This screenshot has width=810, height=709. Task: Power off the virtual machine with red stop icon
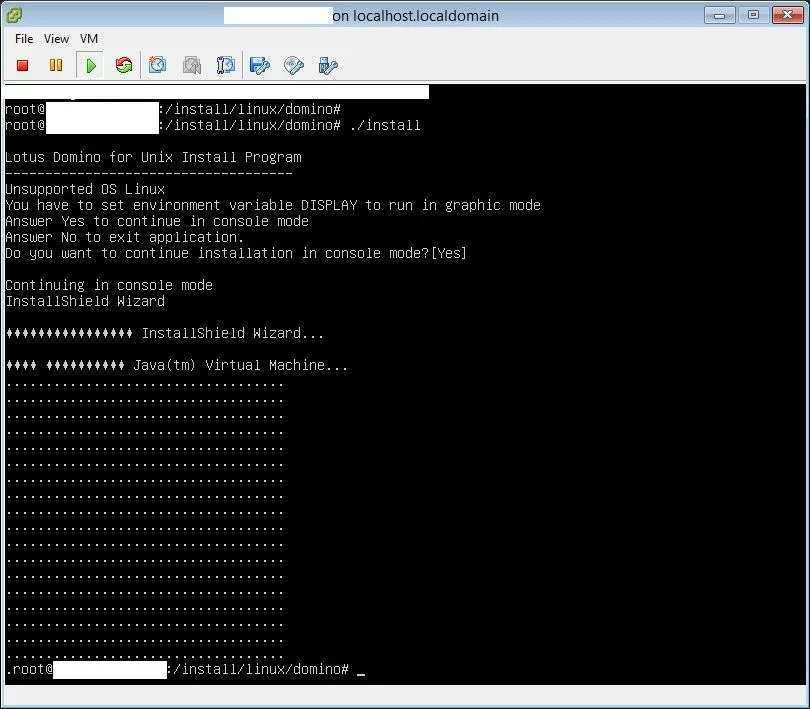(23, 66)
